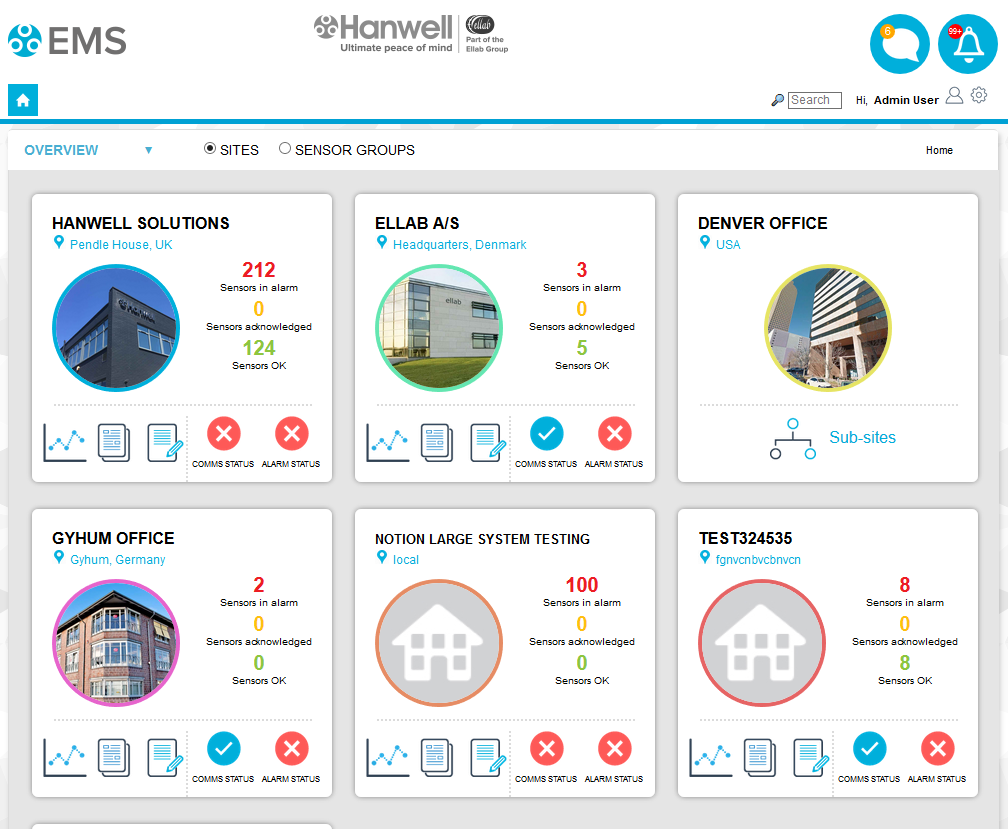Expand the Overview dropdown arrow
The width and height of the screenshot is (1008, 829).
tap(148, 150)
